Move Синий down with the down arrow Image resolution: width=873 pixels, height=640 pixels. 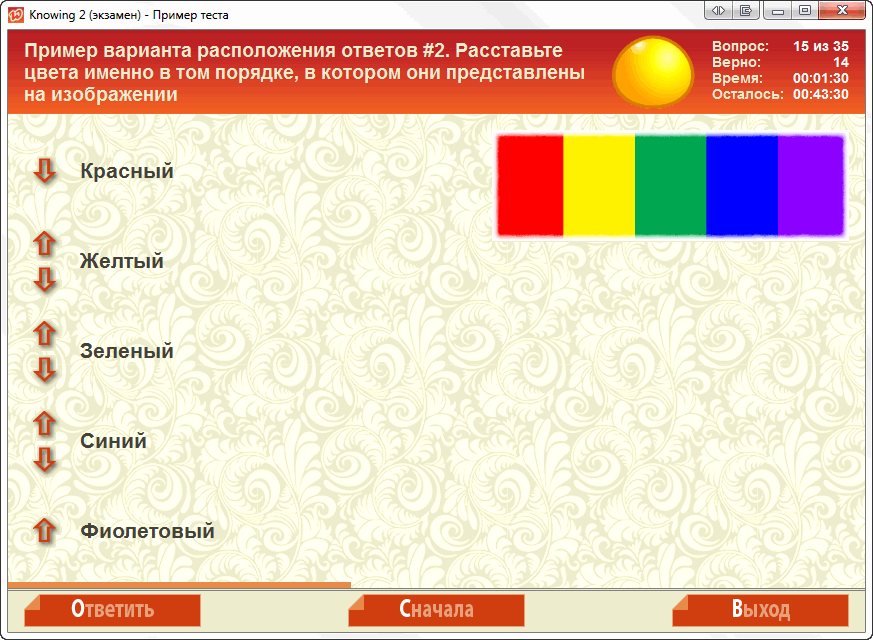[x=45, y=459]
